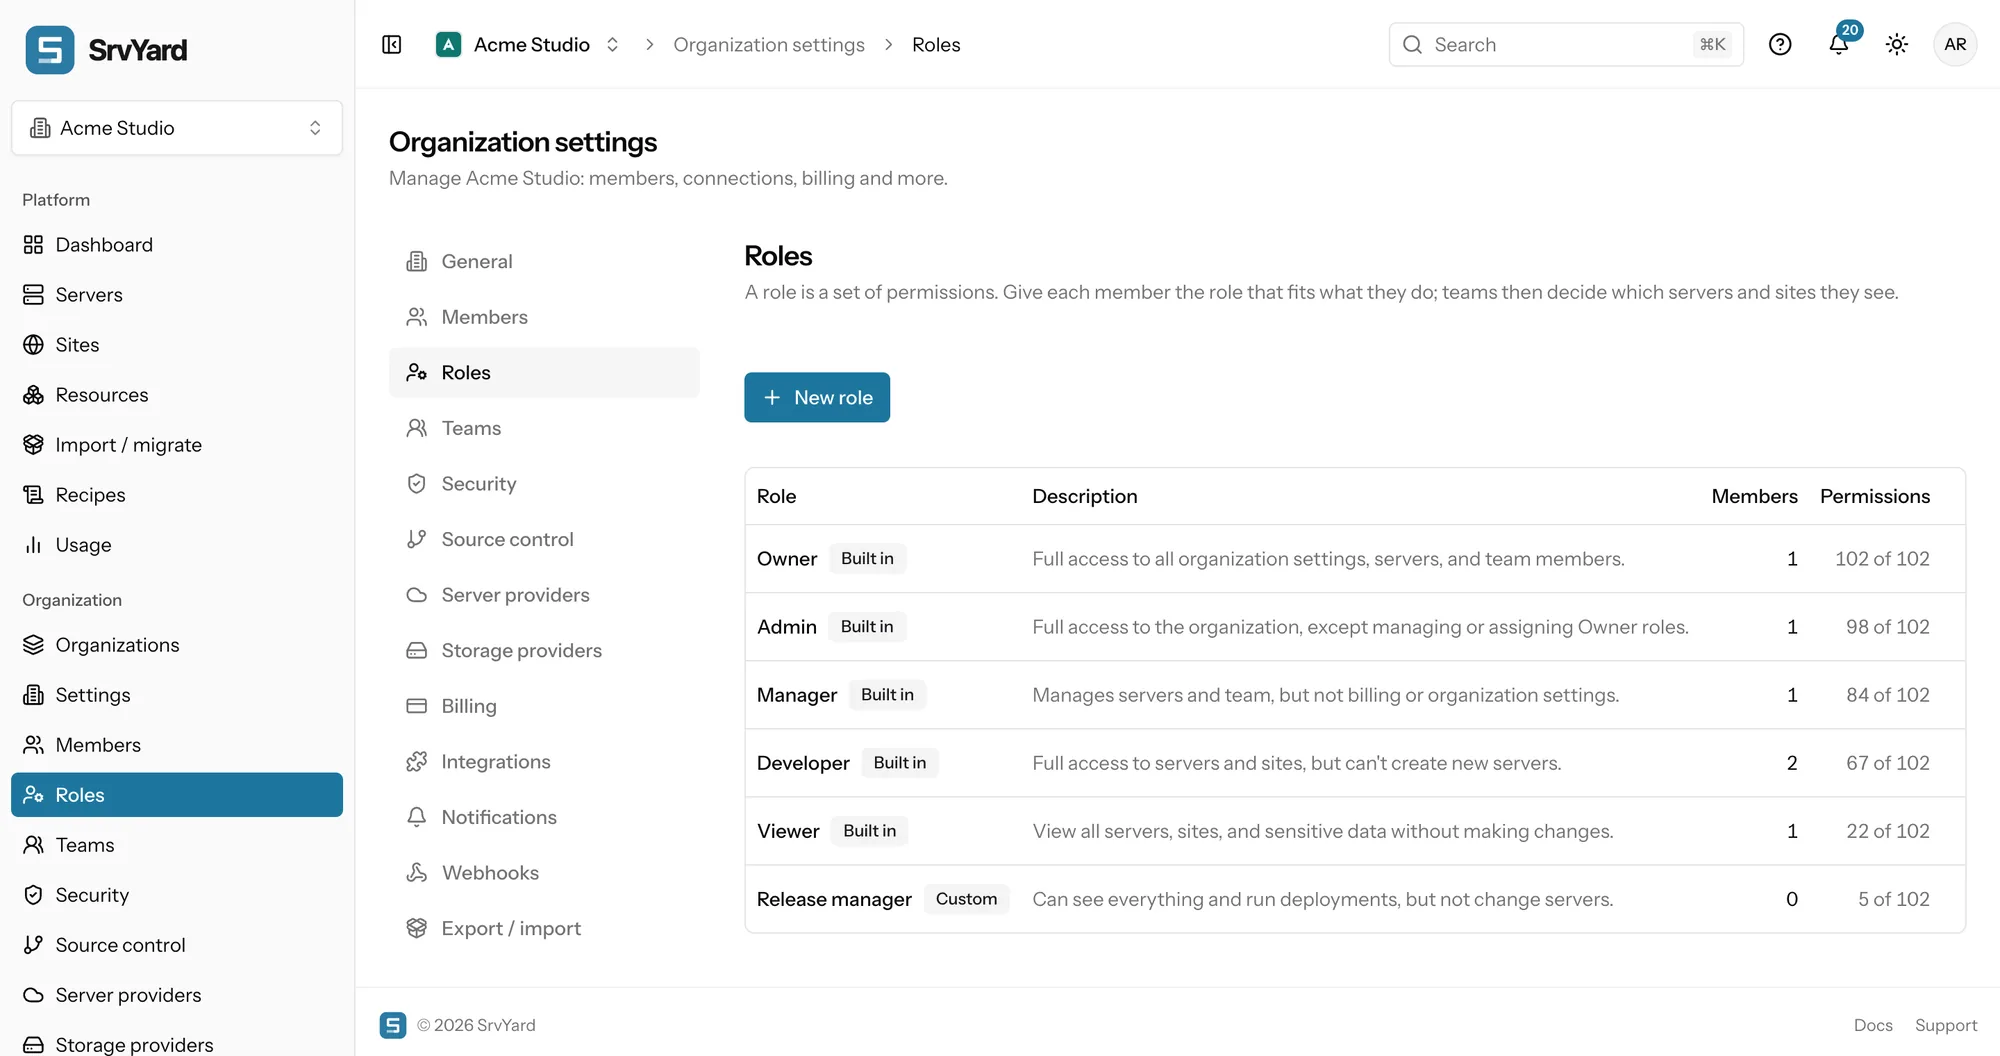This screenshot has height=1056, width=2000.
Task: Click the SrvYard footer logo icon
Action: click(x=393, y=1025)
